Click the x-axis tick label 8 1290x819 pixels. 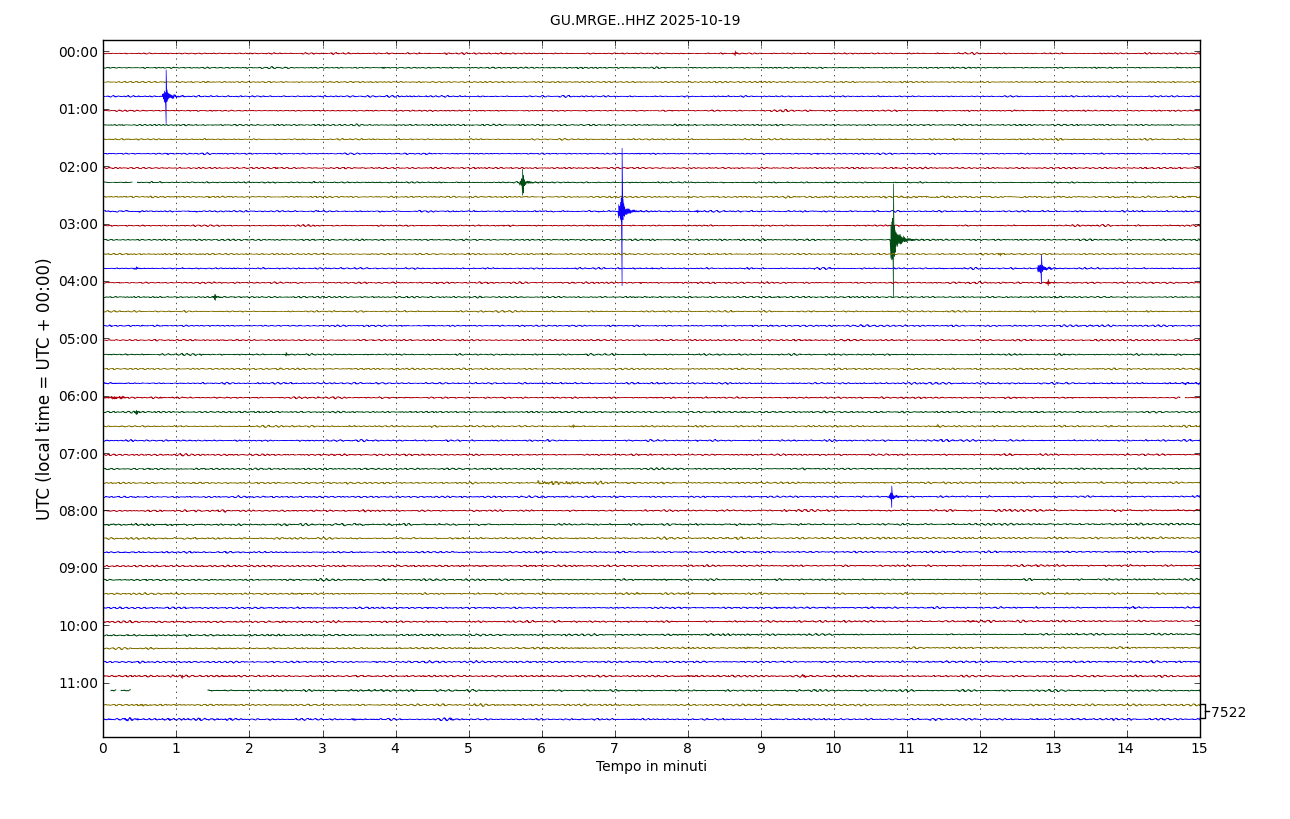[688, 749]
